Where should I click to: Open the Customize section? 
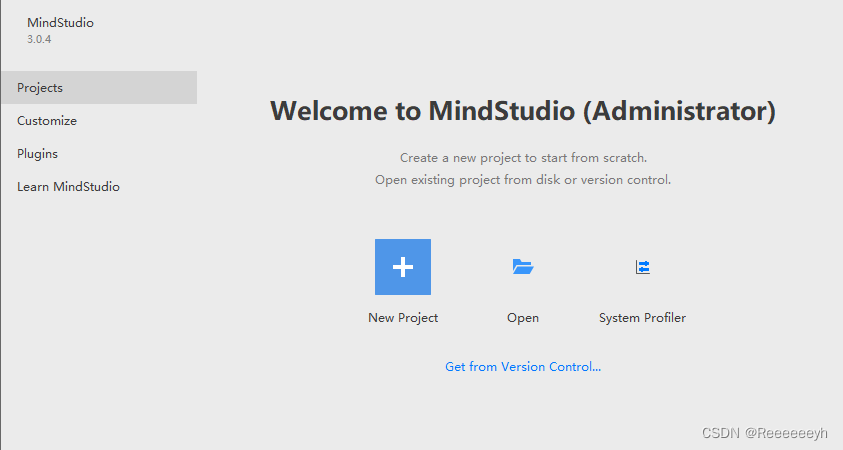tap(47, 120)
